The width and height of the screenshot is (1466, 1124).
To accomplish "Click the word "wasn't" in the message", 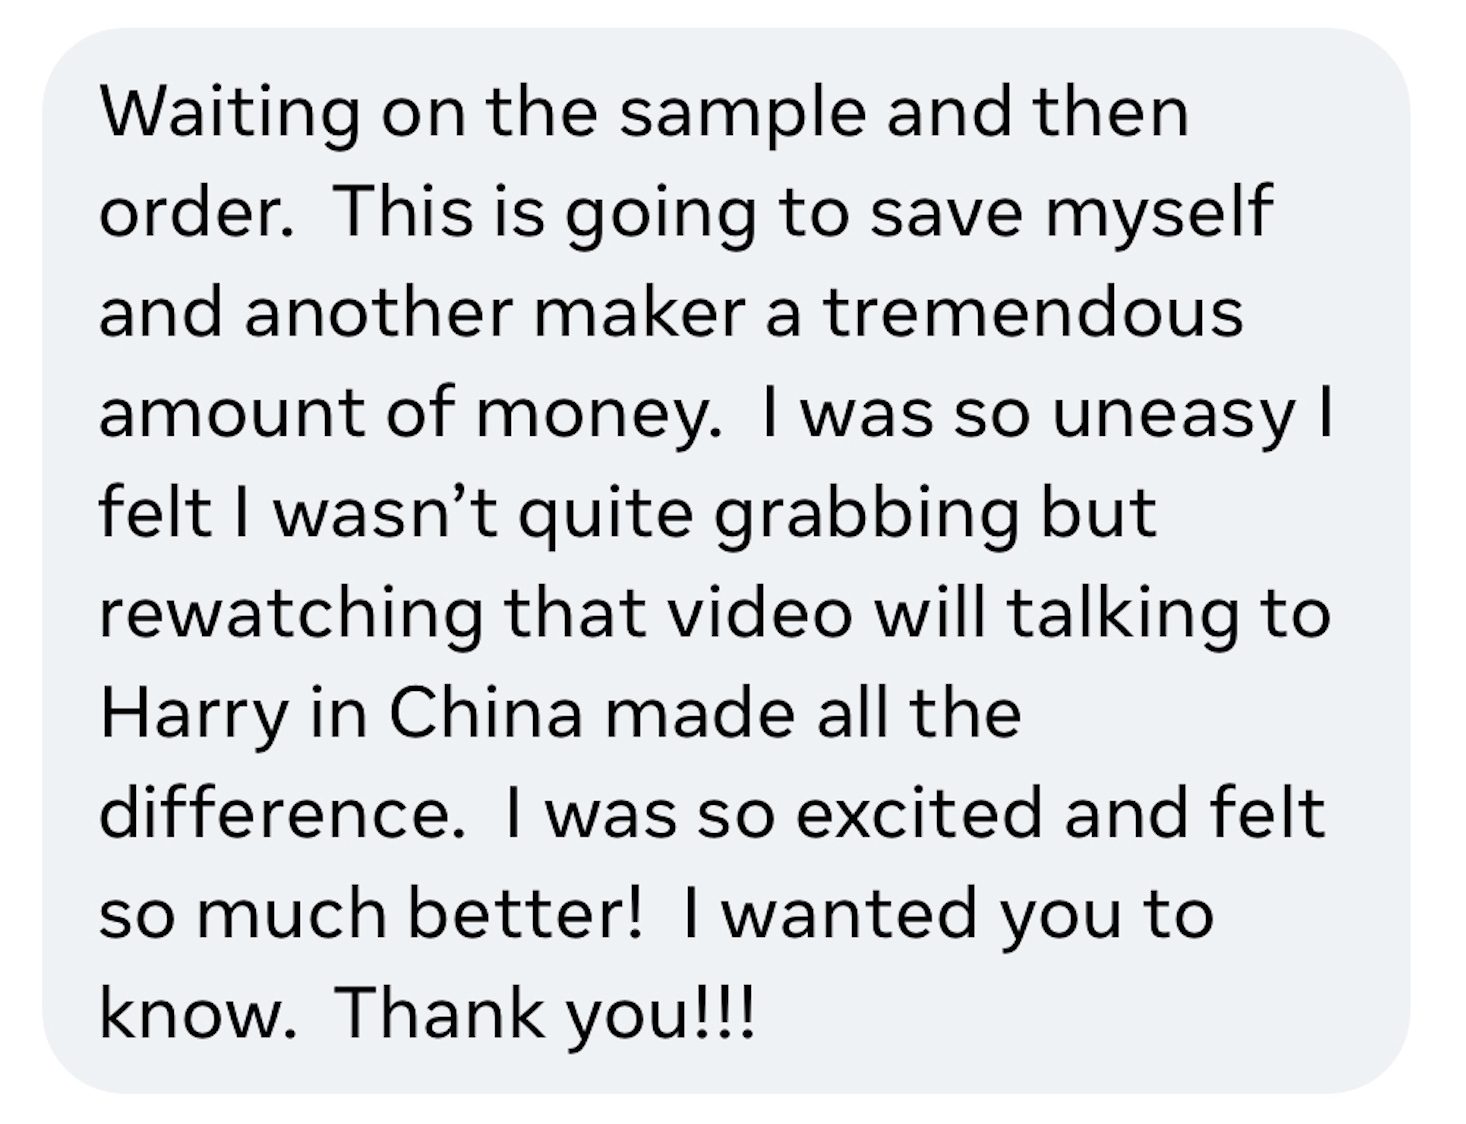I will [386, 513].
